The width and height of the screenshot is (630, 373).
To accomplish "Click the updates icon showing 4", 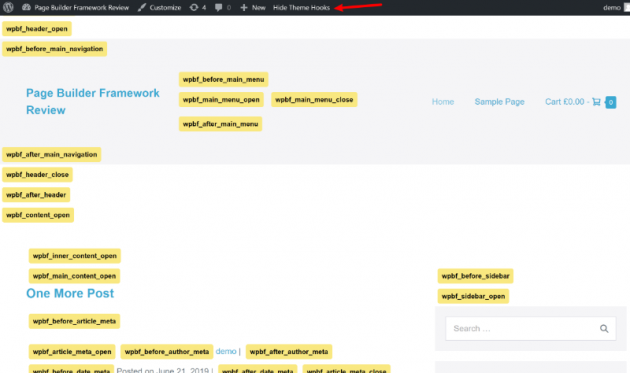I will [198, 7].
